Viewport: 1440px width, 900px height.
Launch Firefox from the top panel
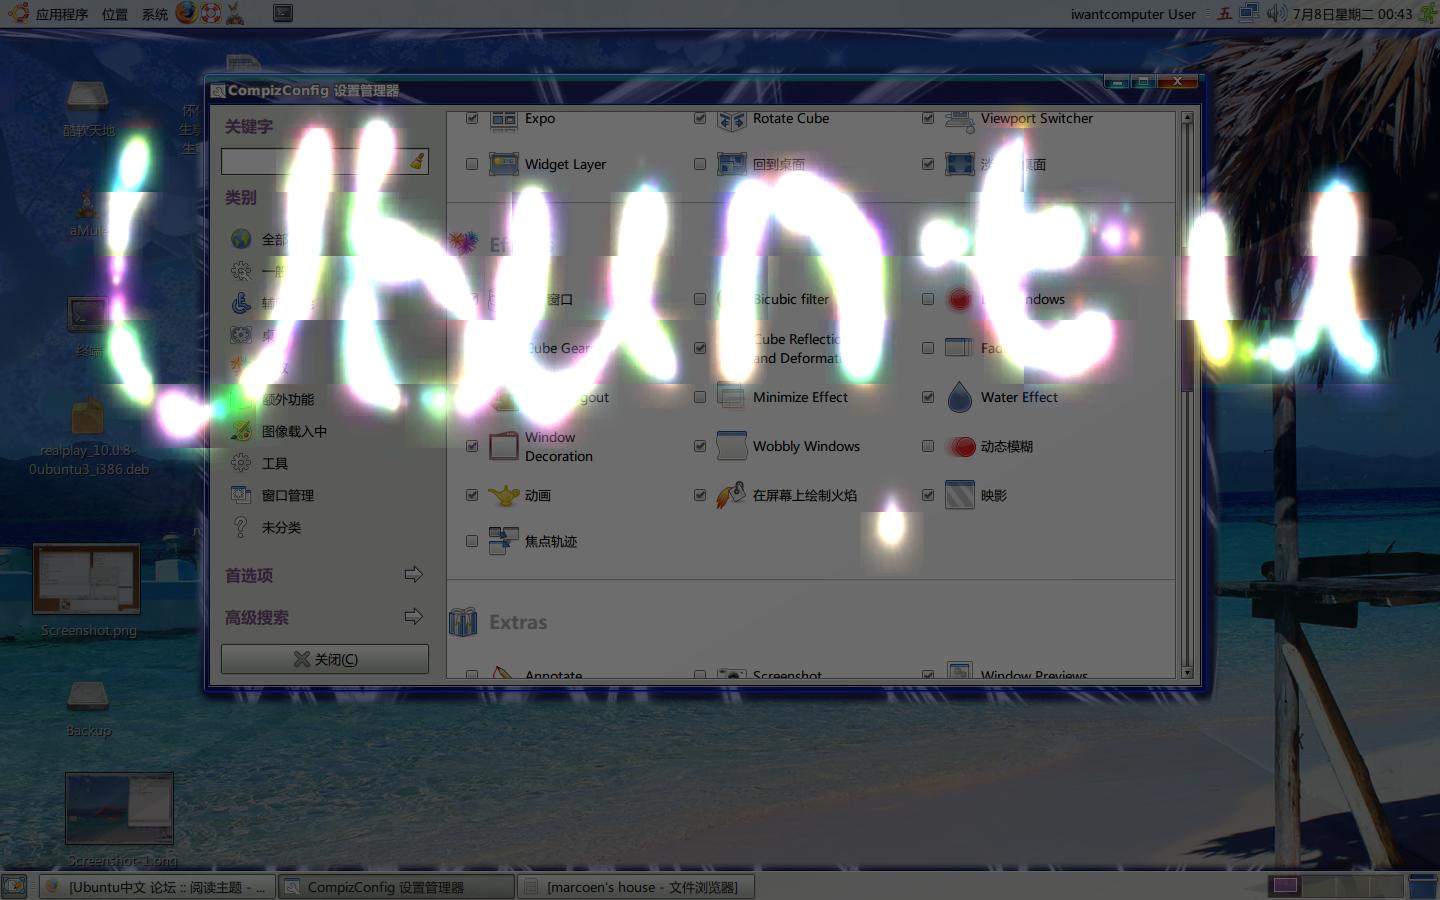pyautogui.click(x=186, y=13)
